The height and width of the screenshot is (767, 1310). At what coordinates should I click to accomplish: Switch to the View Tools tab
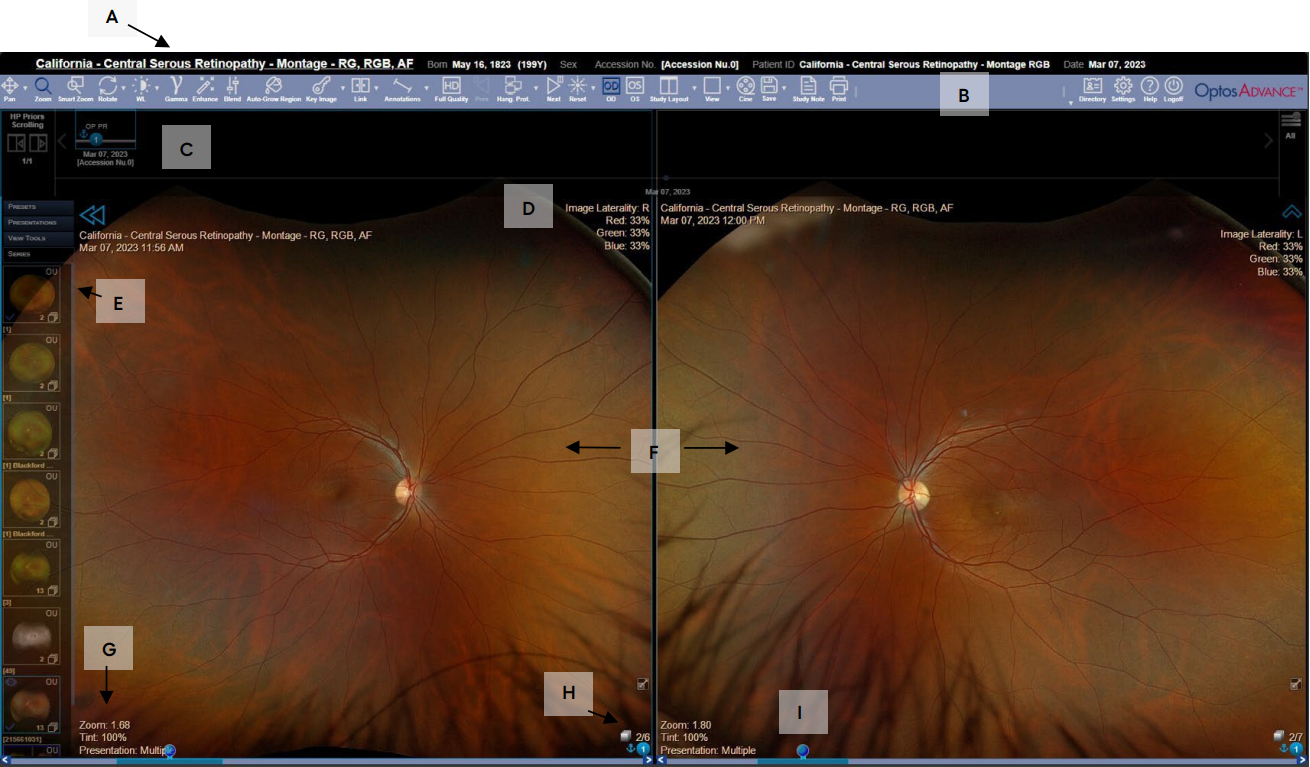point(37,238)
